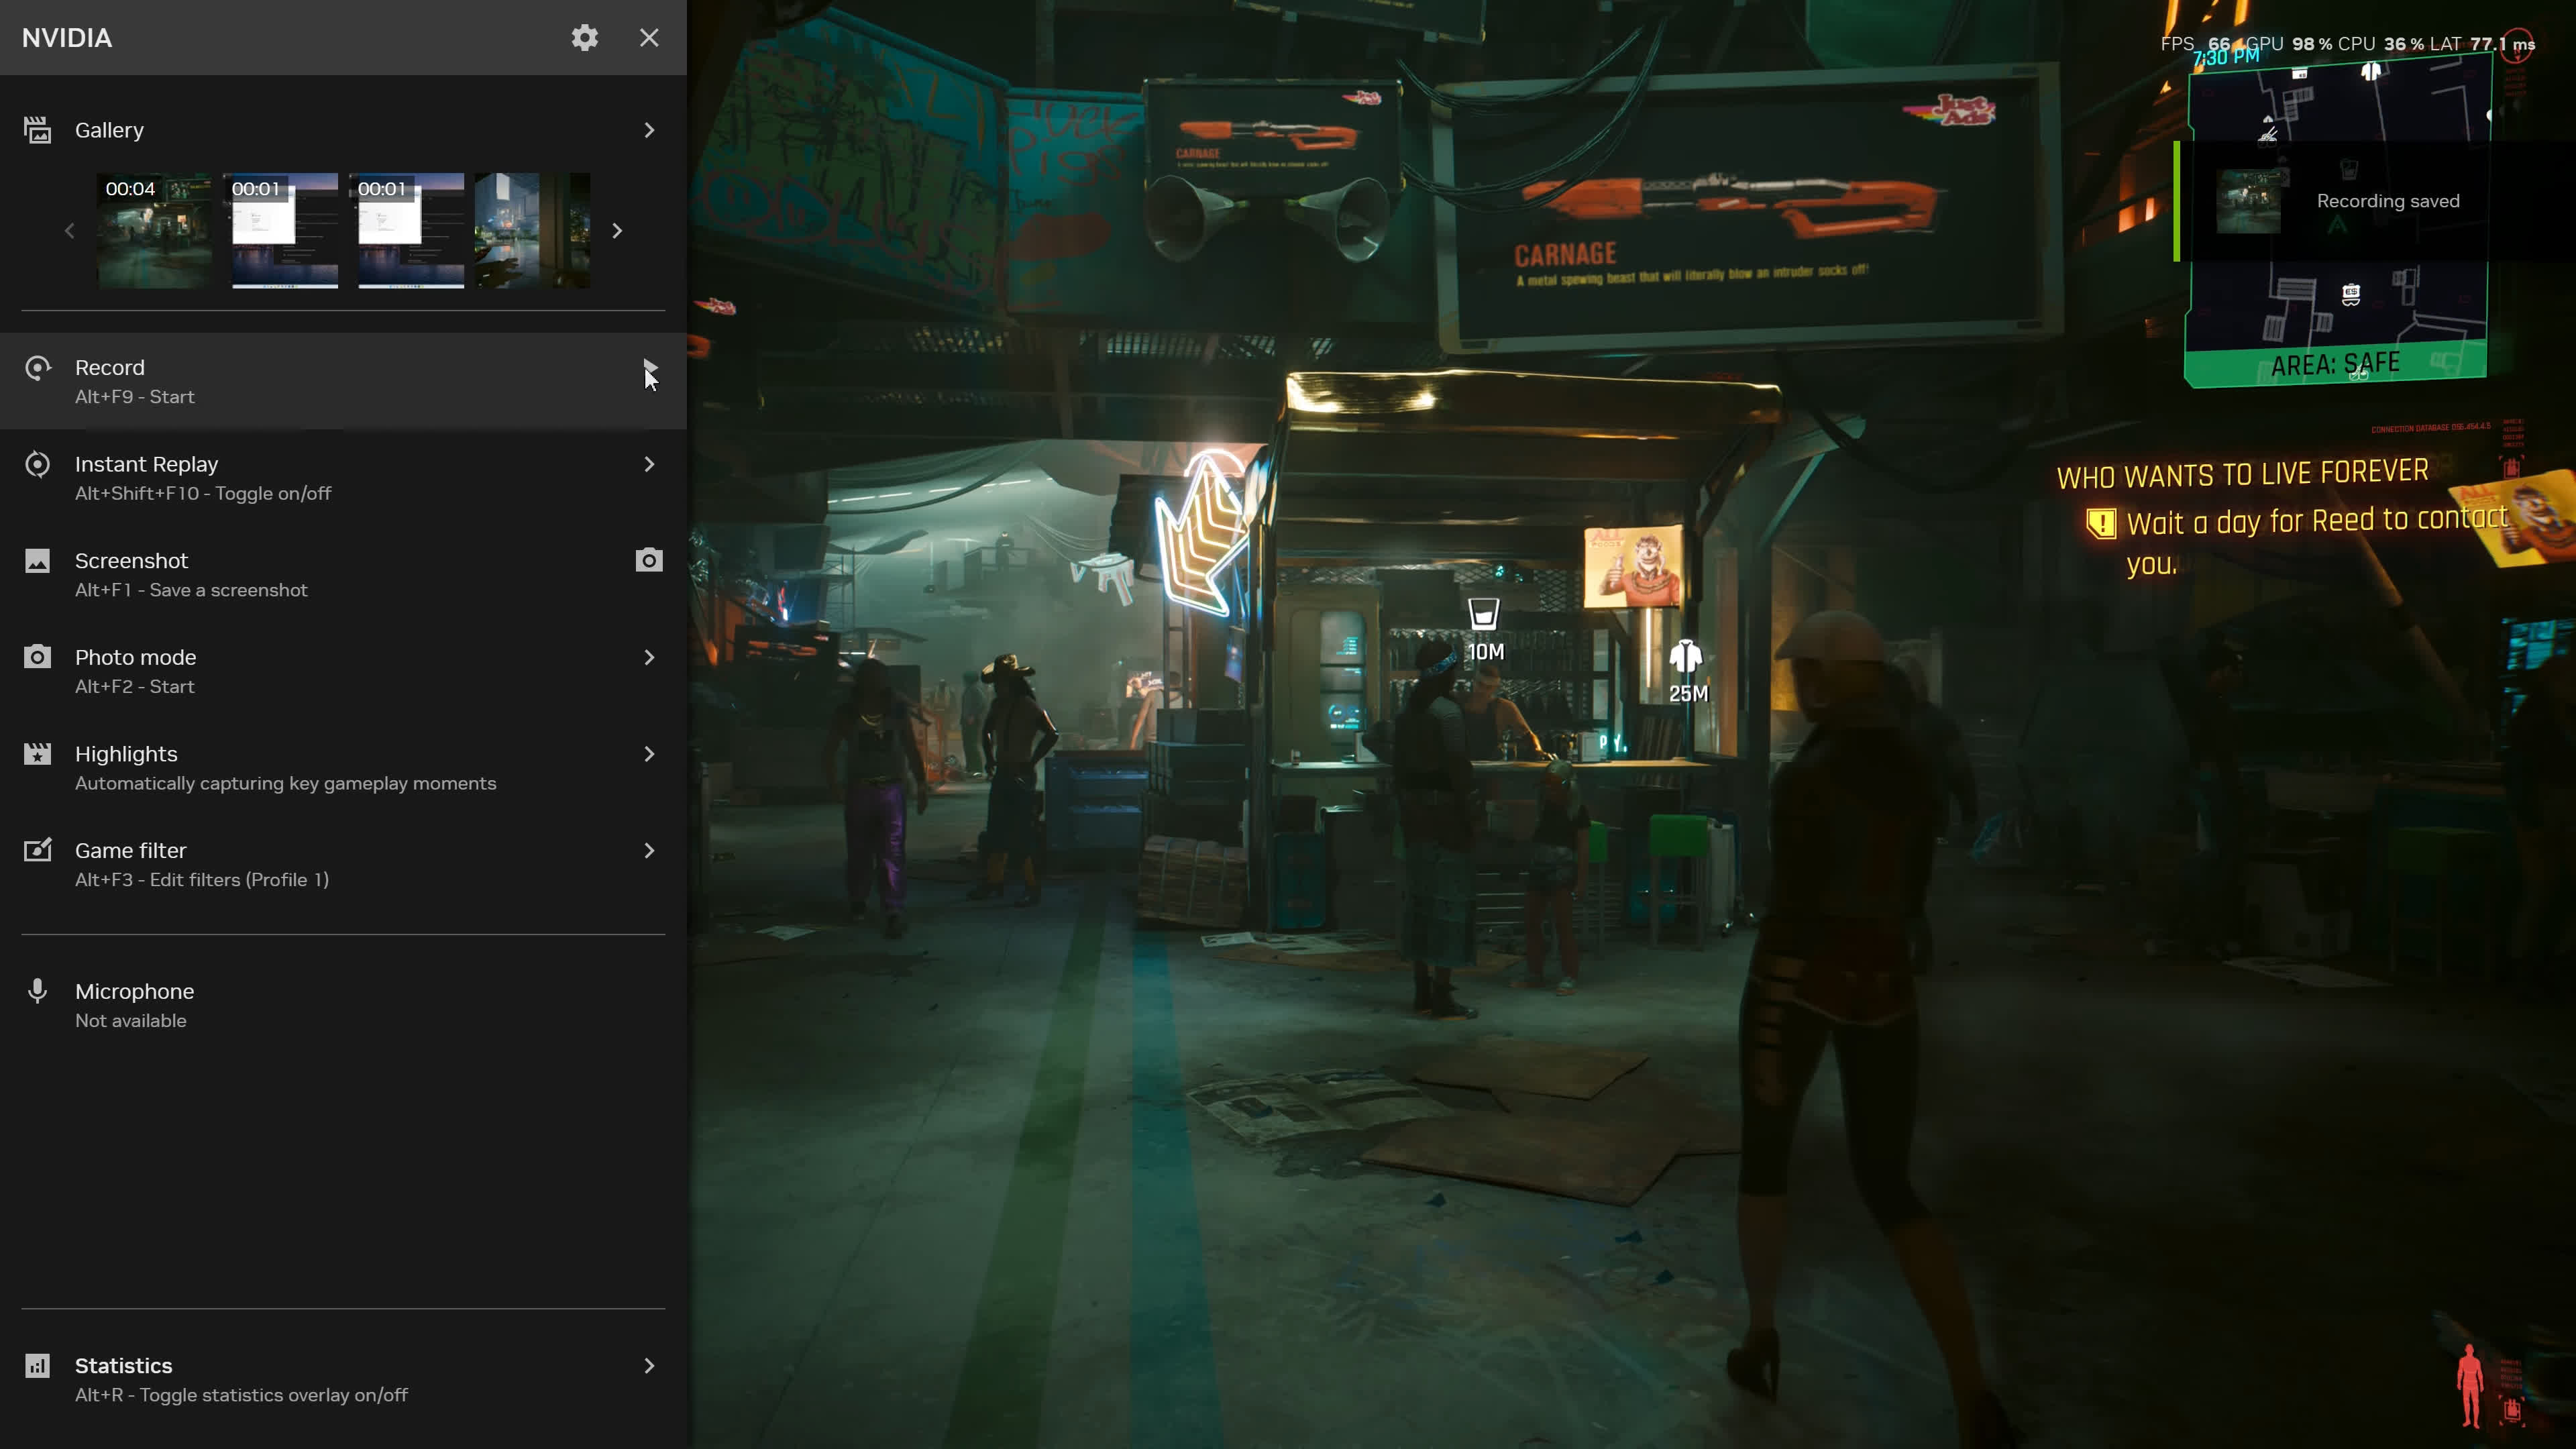Browse next gallery items with right arrow
This screenshot has height=1449, width=2576.
point(617,231)
